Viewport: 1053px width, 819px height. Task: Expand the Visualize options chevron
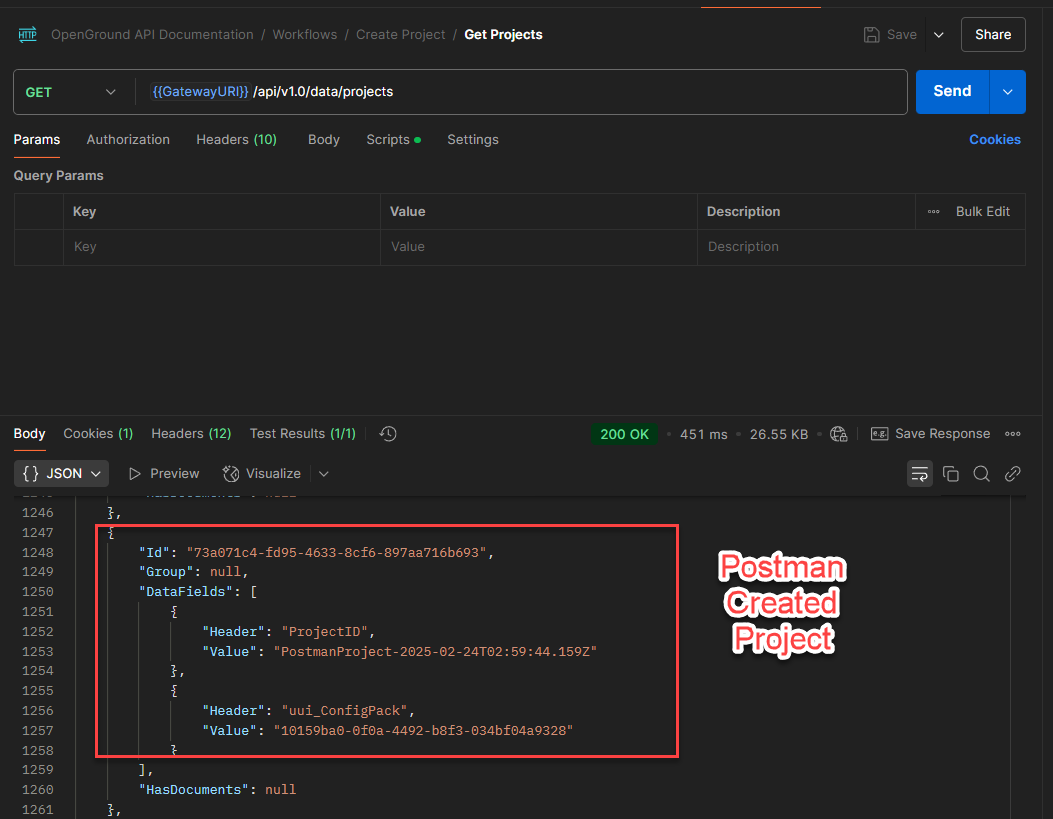point(324,474)
